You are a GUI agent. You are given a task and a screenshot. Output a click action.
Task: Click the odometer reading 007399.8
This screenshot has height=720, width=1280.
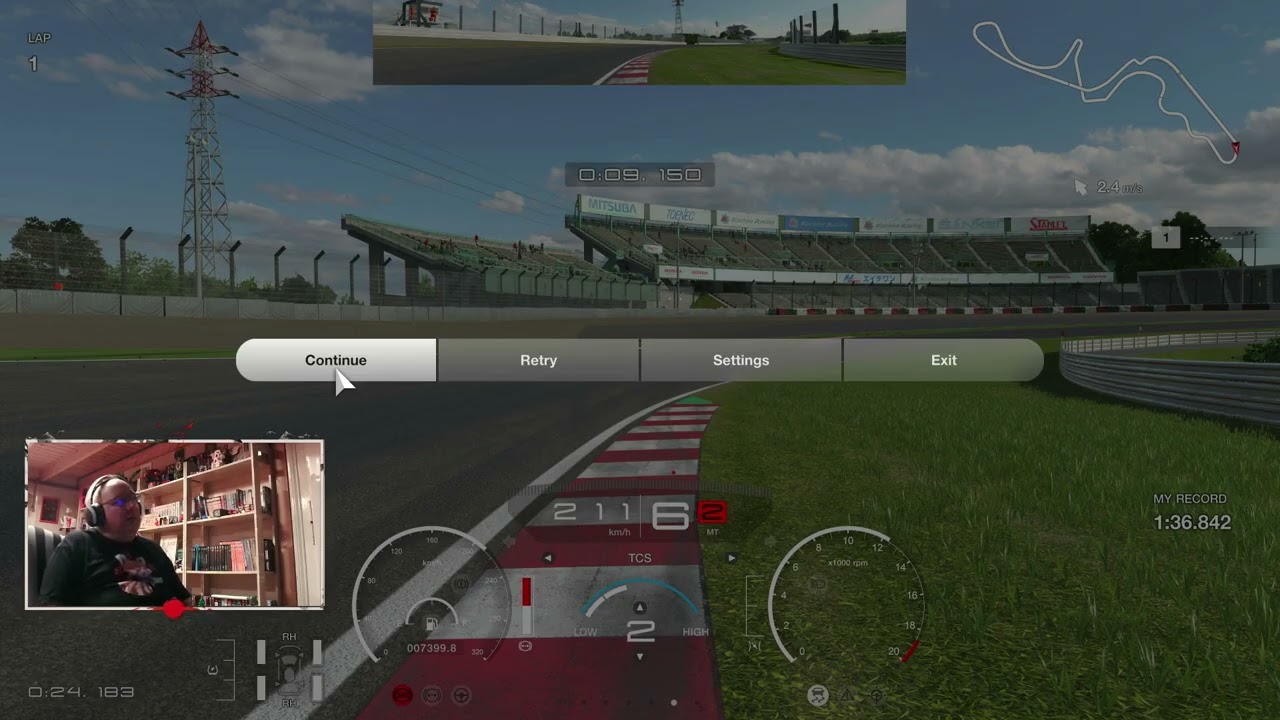(431, 648)
